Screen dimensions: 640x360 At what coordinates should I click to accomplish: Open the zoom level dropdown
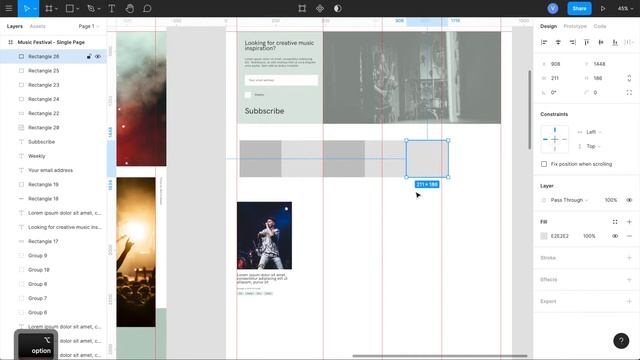click(x=625, y=8)
